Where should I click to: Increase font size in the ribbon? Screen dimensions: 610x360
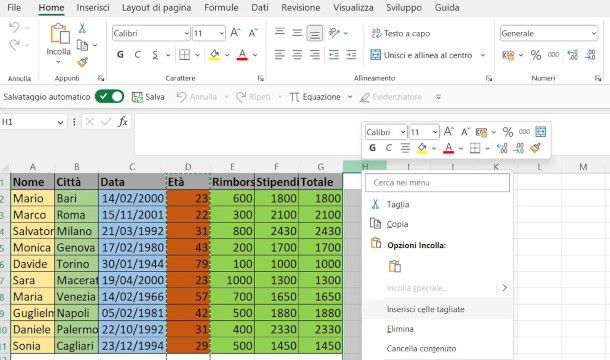point(235,33)
